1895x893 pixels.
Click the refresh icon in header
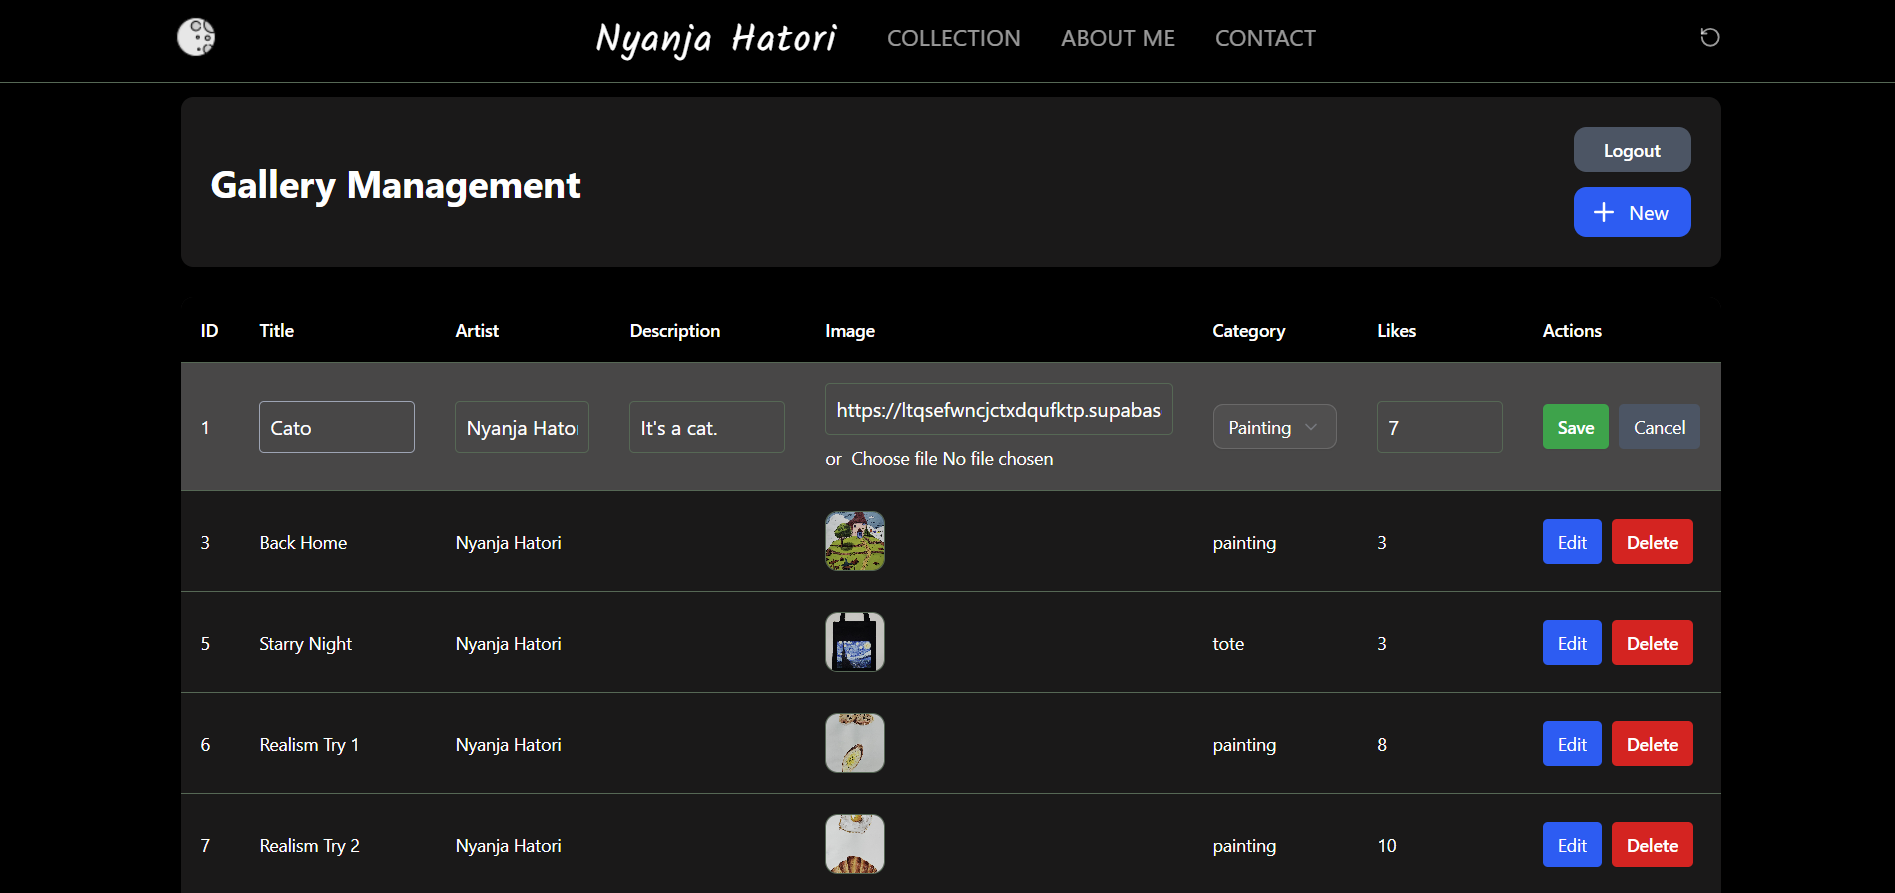(1709, 37)
